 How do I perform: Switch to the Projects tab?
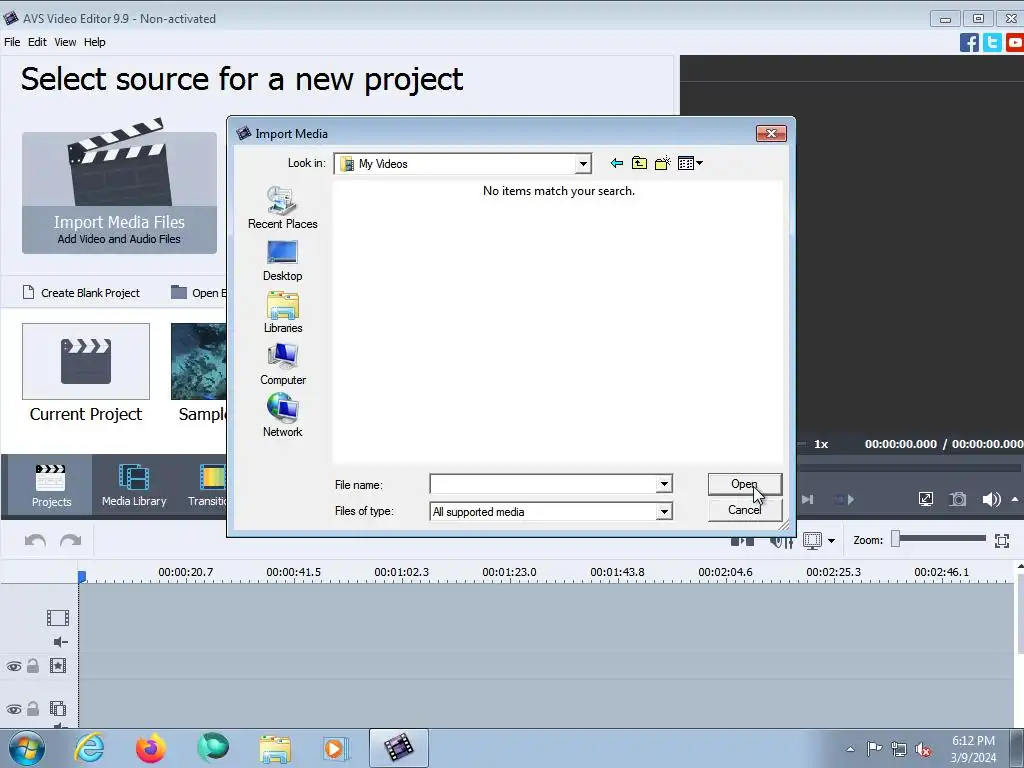click(51, 485)
